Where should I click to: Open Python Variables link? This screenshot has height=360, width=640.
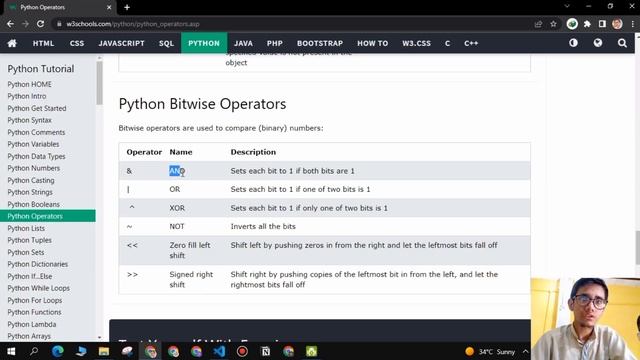33,144
